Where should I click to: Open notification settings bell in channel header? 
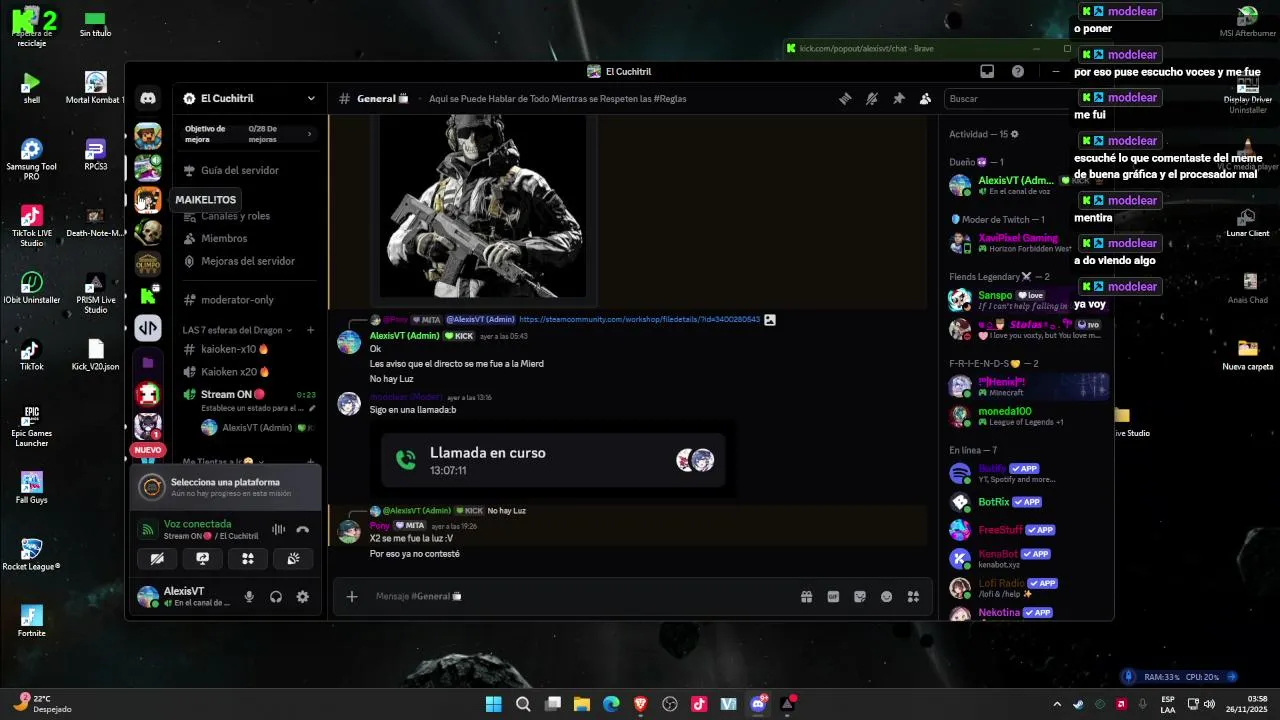tap(872, 99)
